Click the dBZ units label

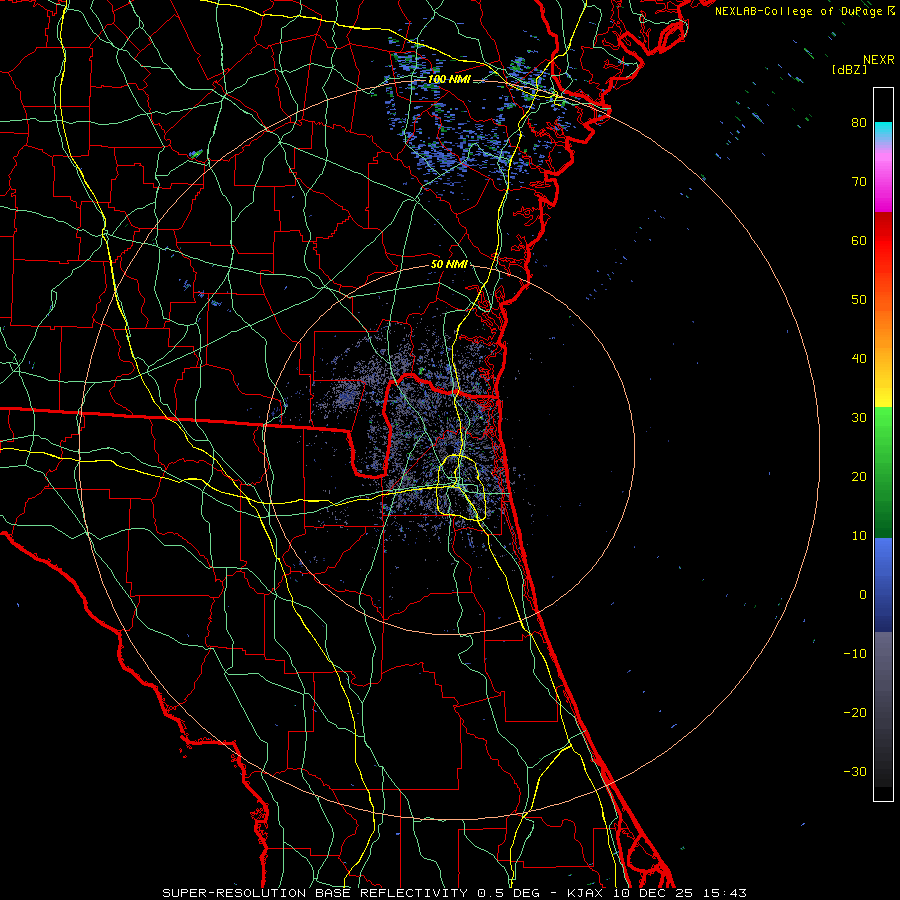pos(849,70)
